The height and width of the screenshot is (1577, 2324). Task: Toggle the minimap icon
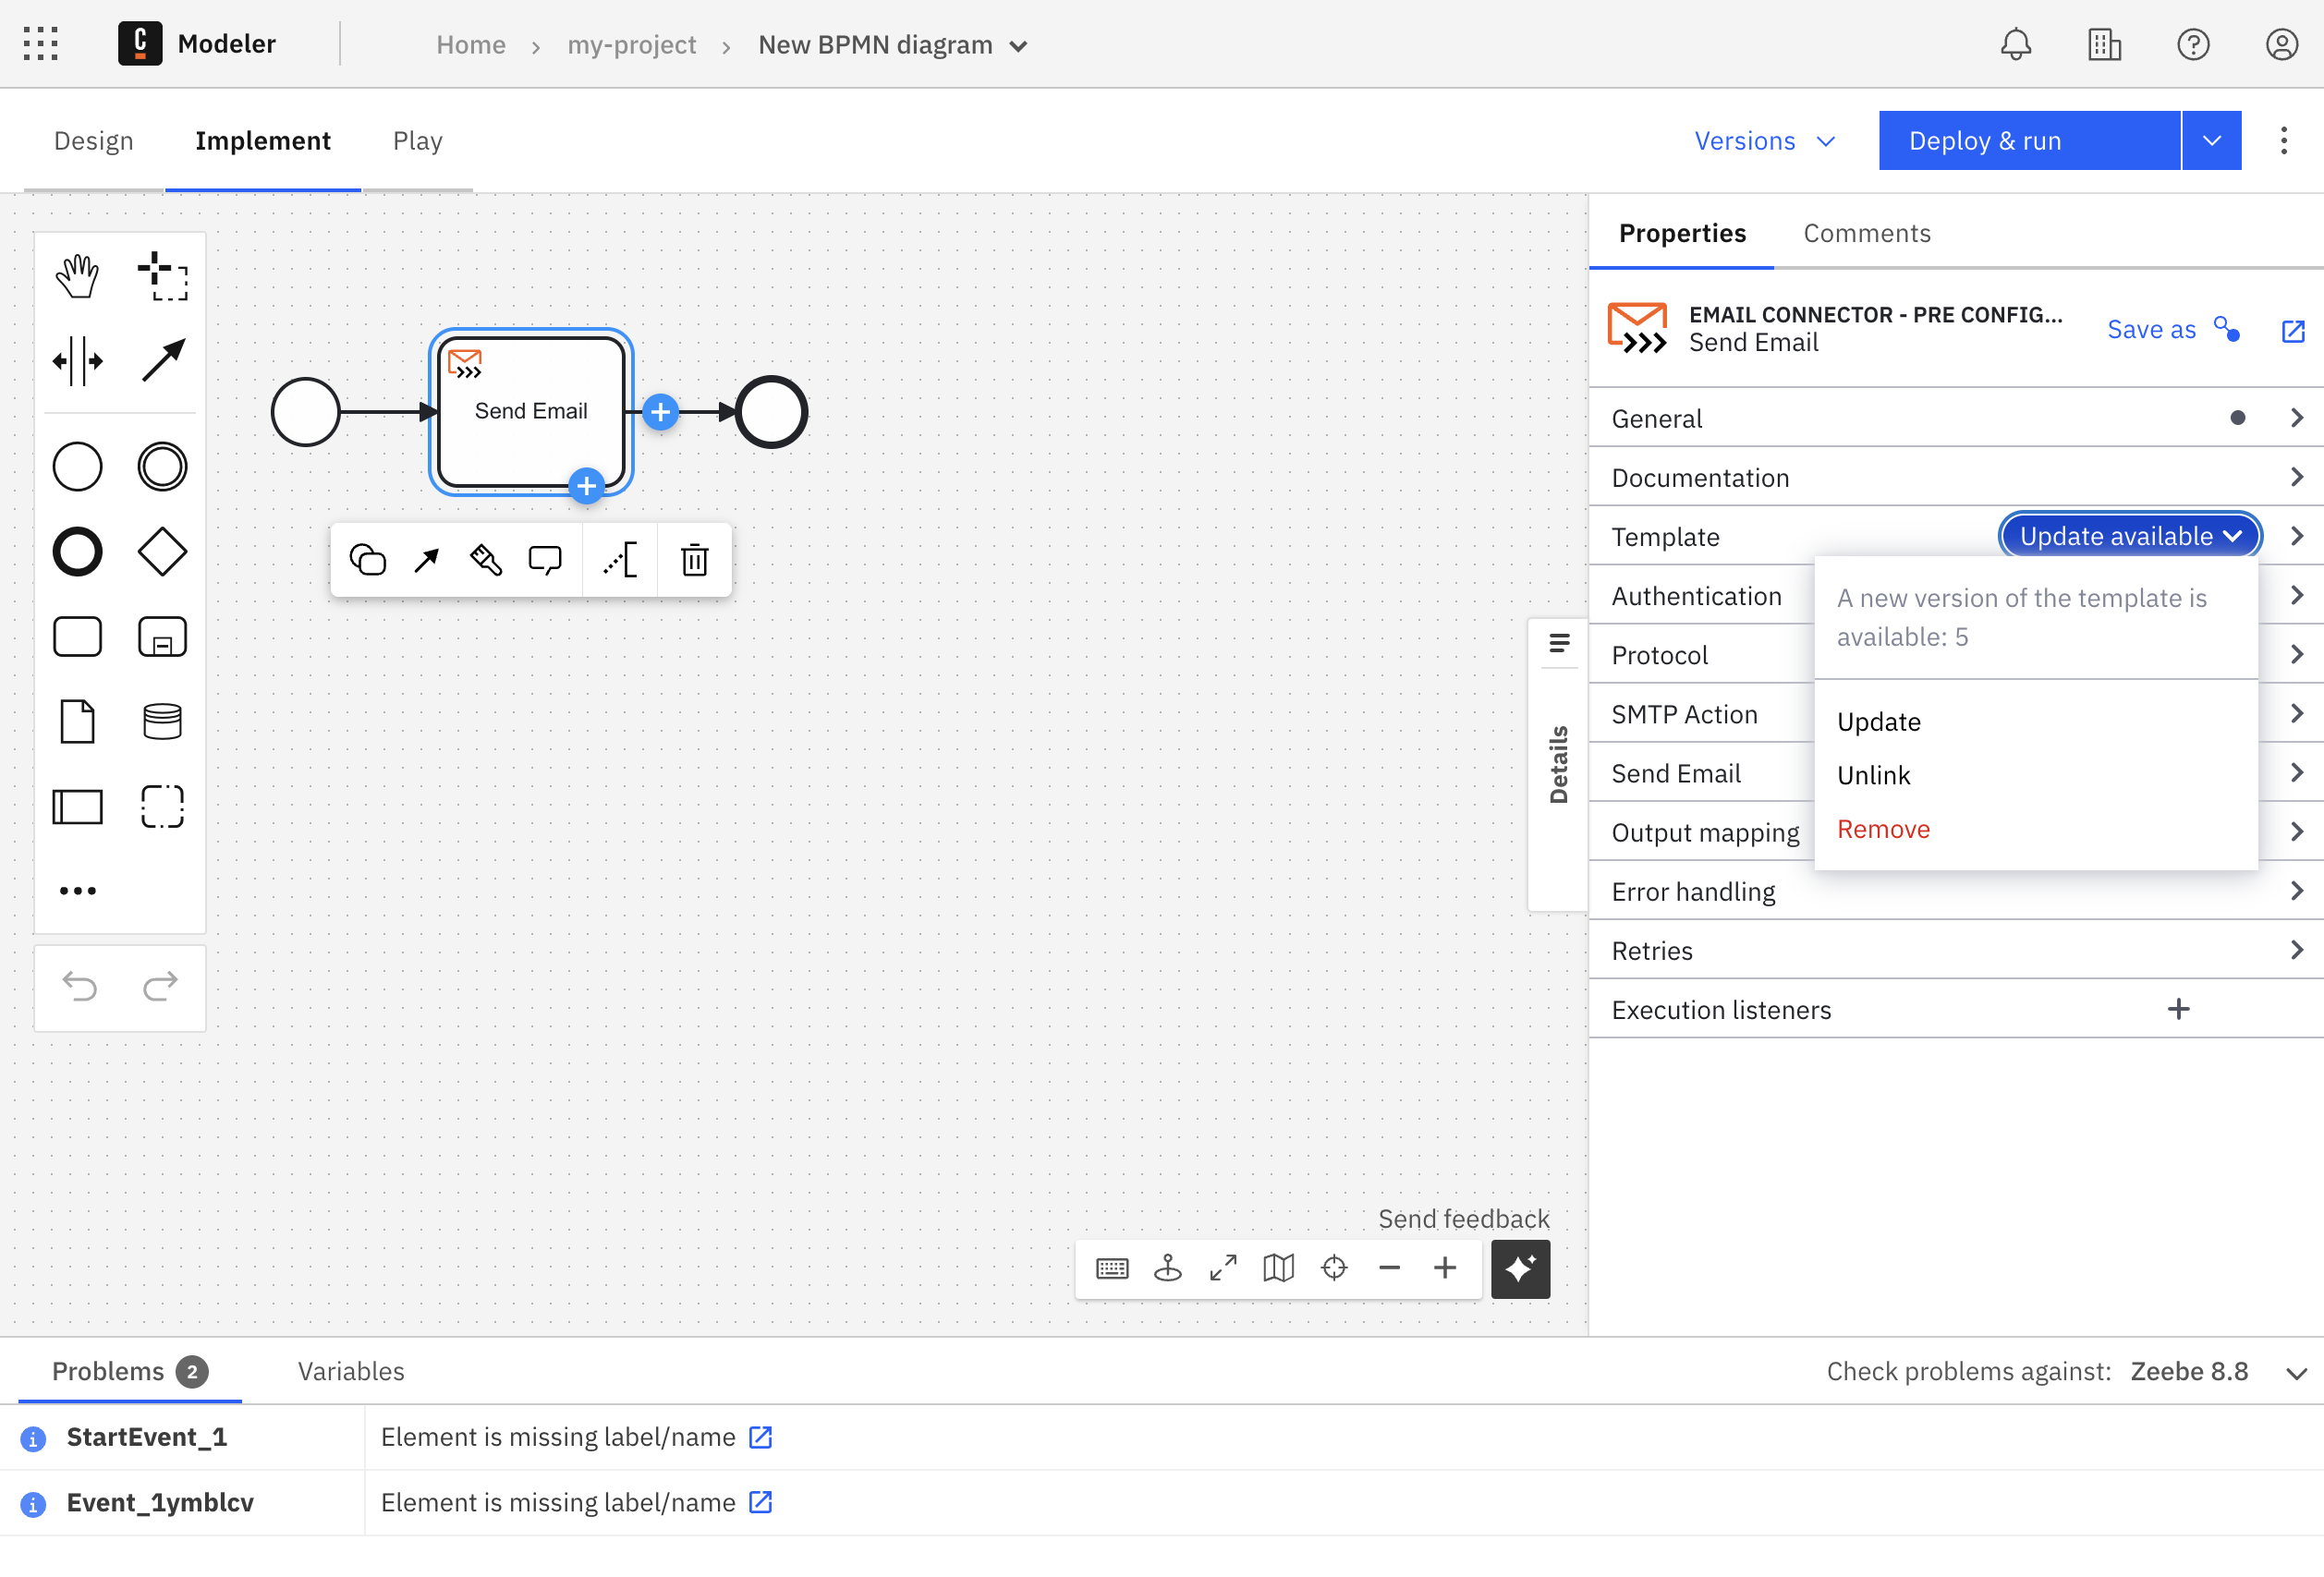(1278, 1268)
